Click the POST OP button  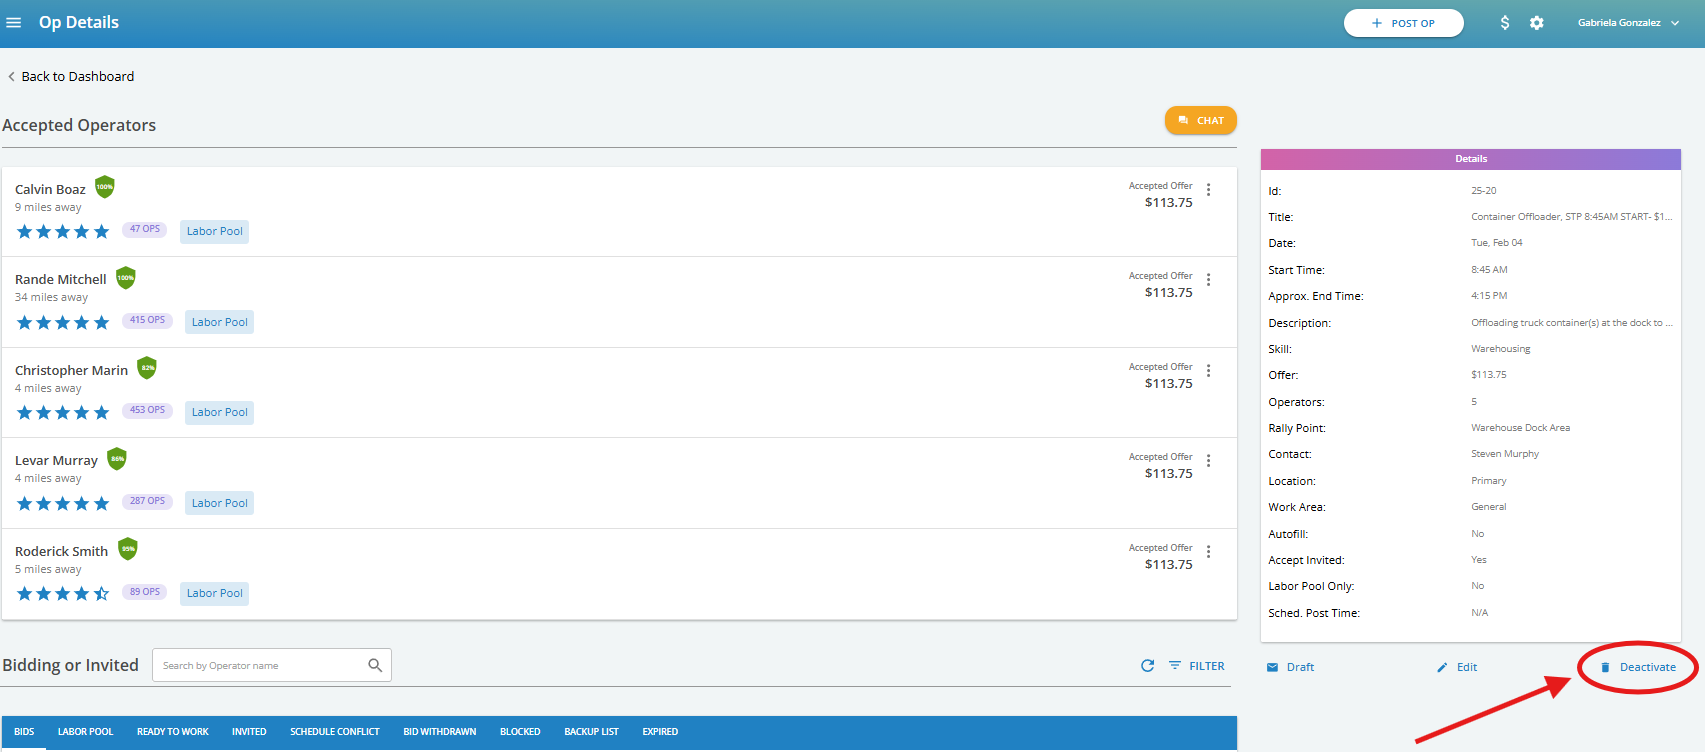(x=1404, y=23)
